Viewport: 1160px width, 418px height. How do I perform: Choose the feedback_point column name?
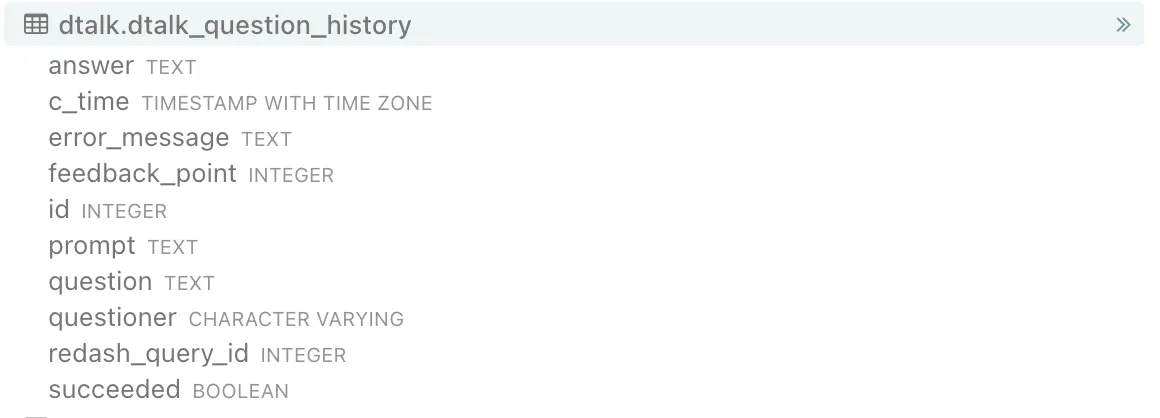click(142, 175)
